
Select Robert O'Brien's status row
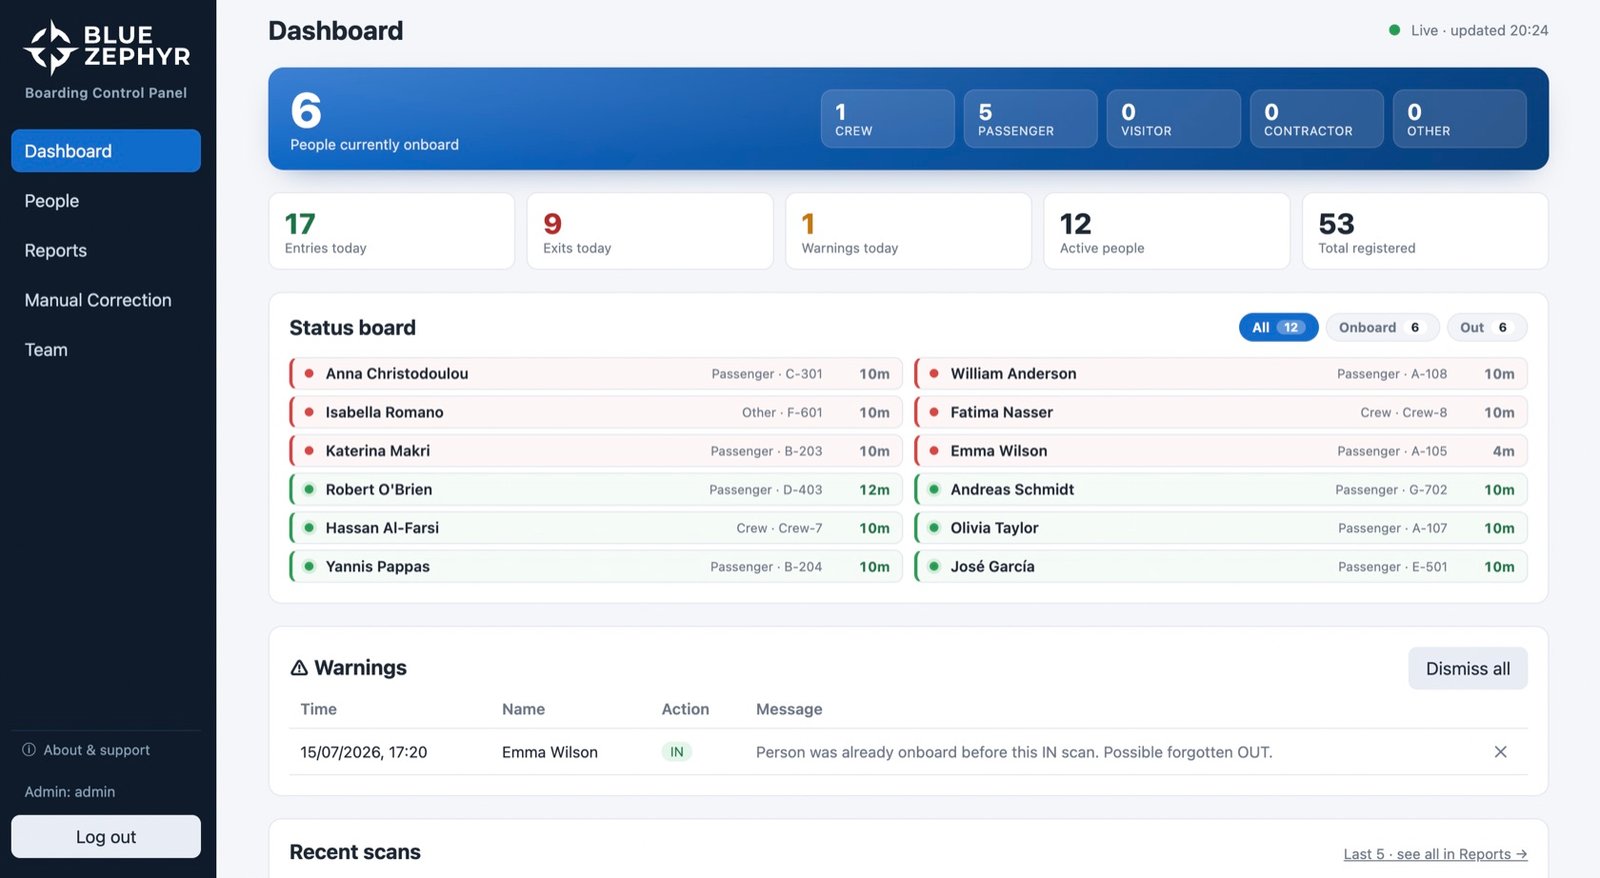tap(596, 489)
